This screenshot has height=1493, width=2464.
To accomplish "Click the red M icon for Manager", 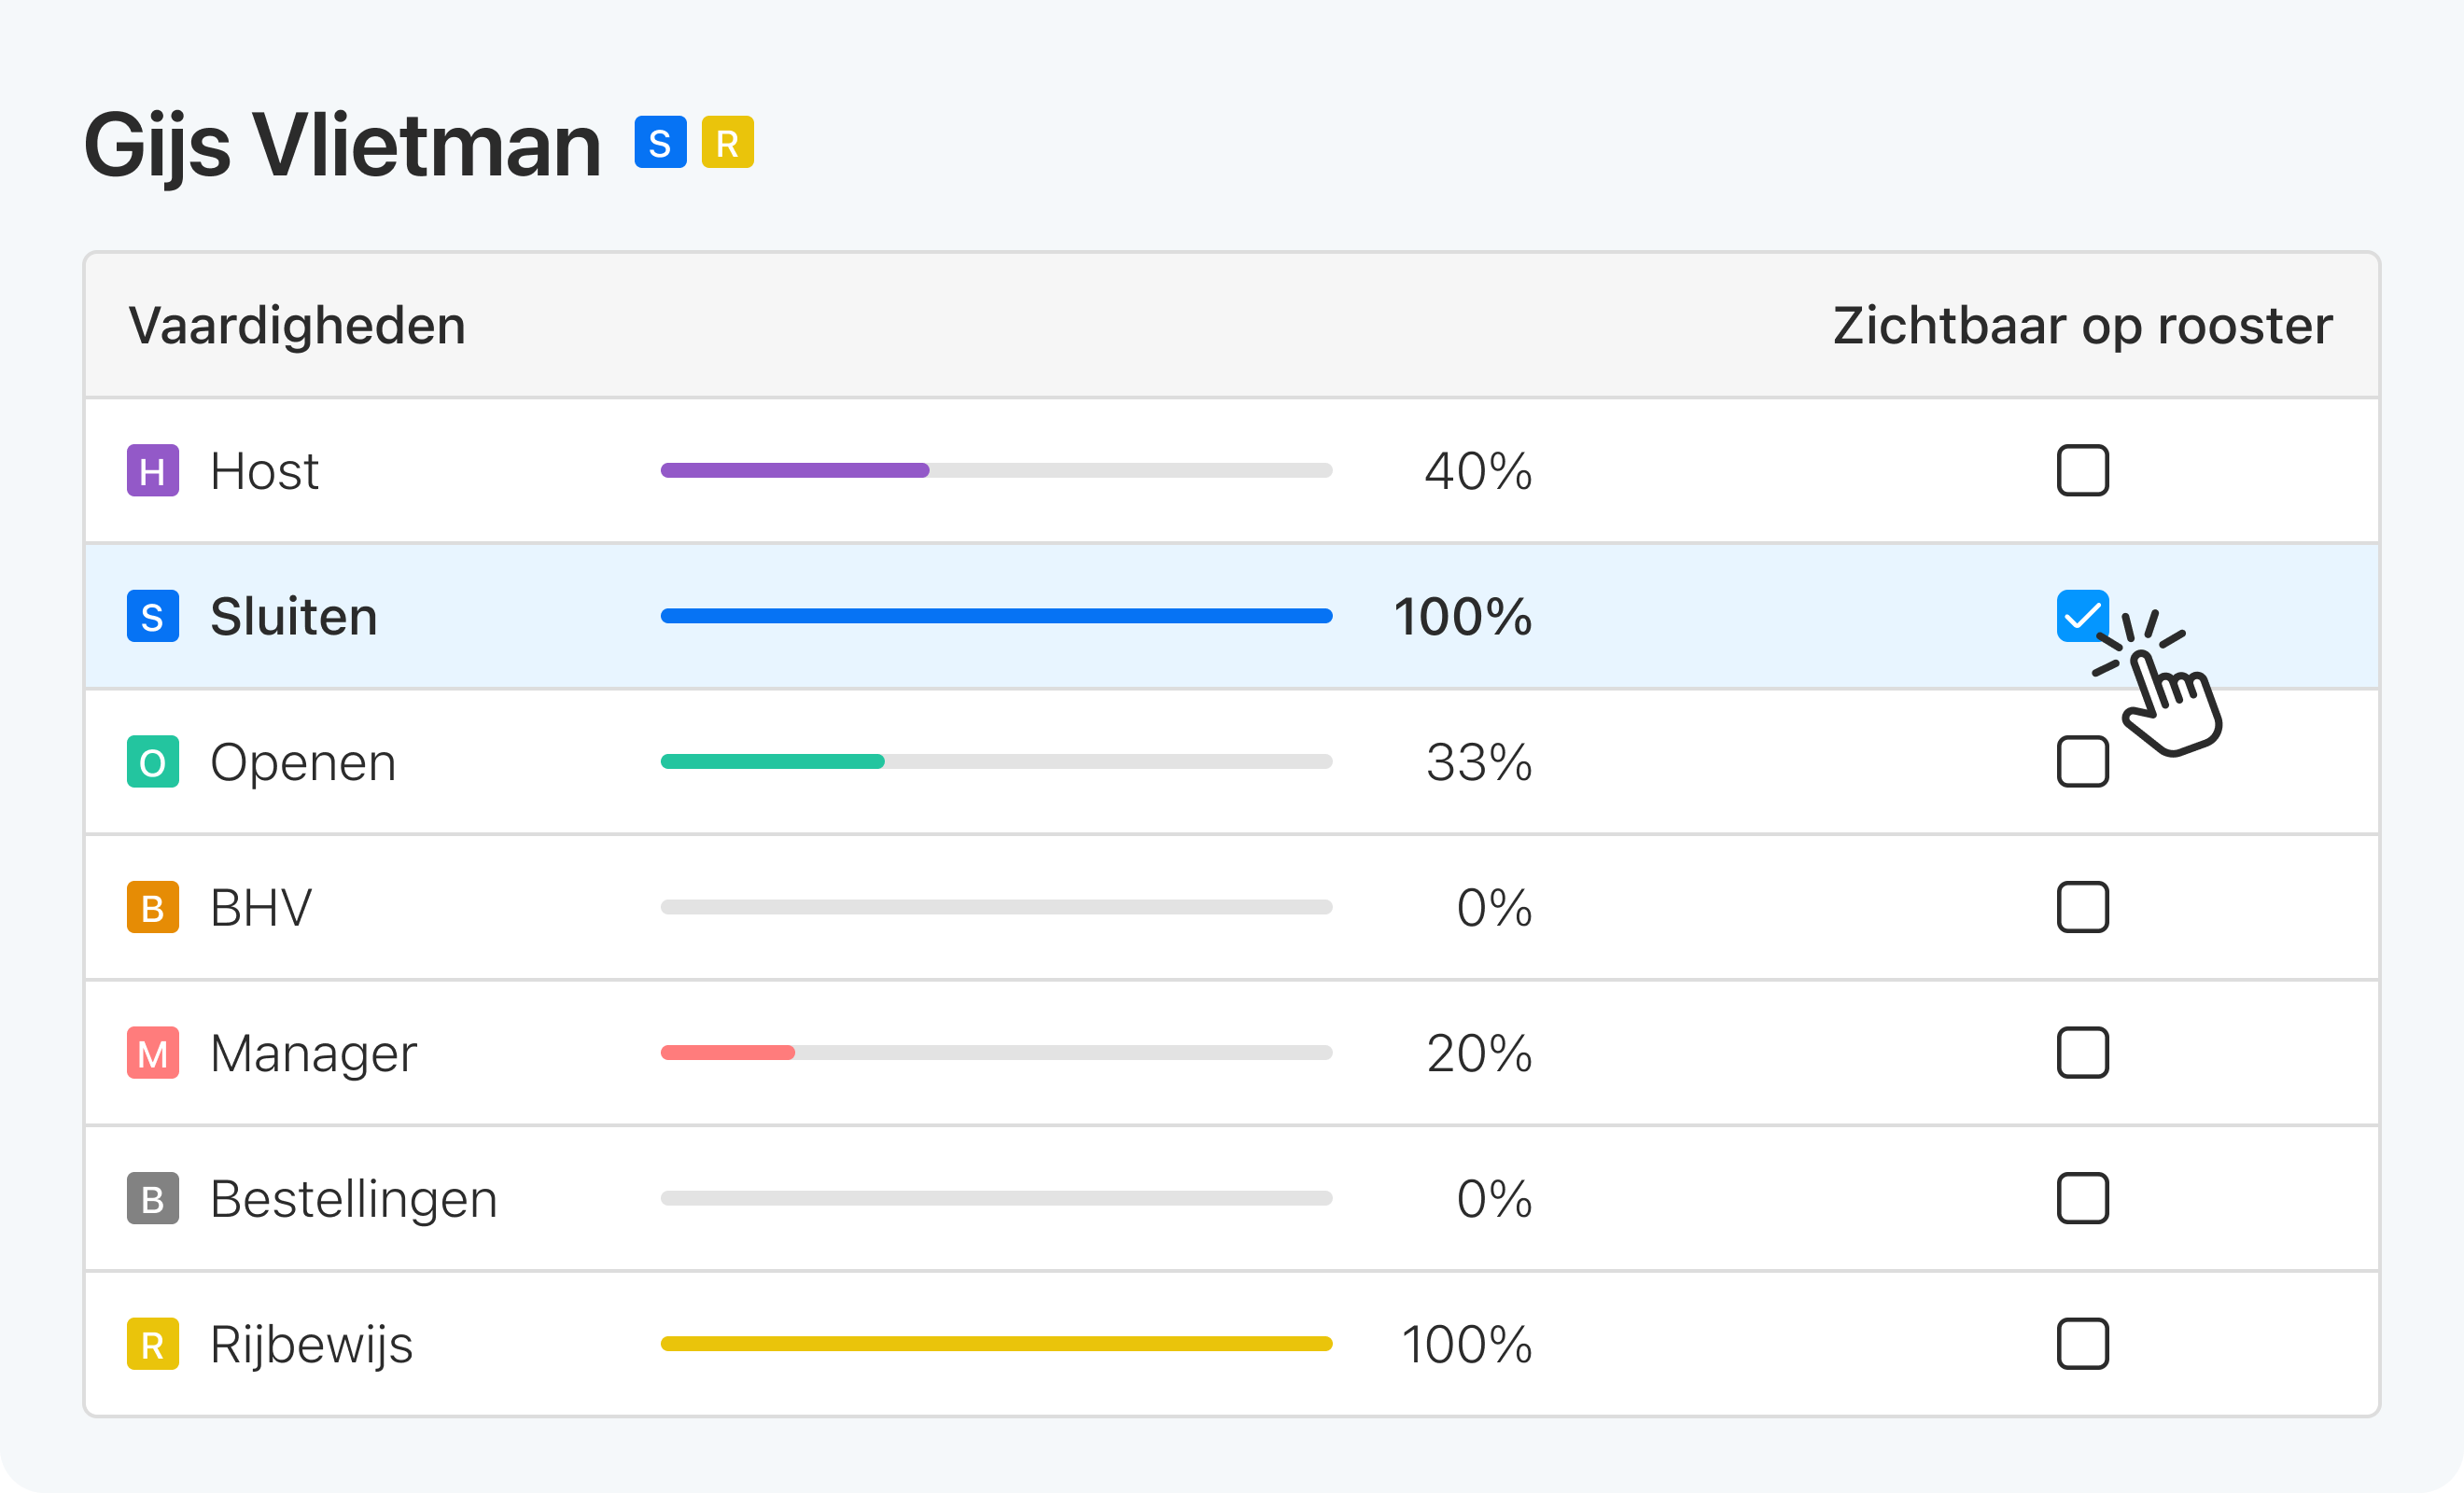I will coord(152,1053).
